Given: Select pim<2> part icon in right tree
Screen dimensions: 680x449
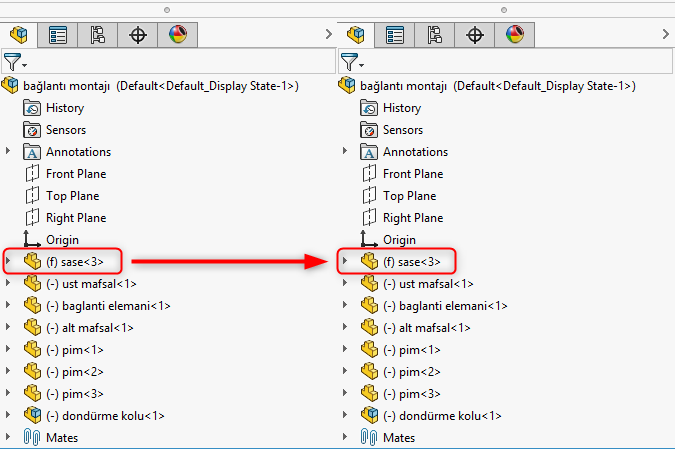Looking at the screenshot, I should tap(369, 371).
